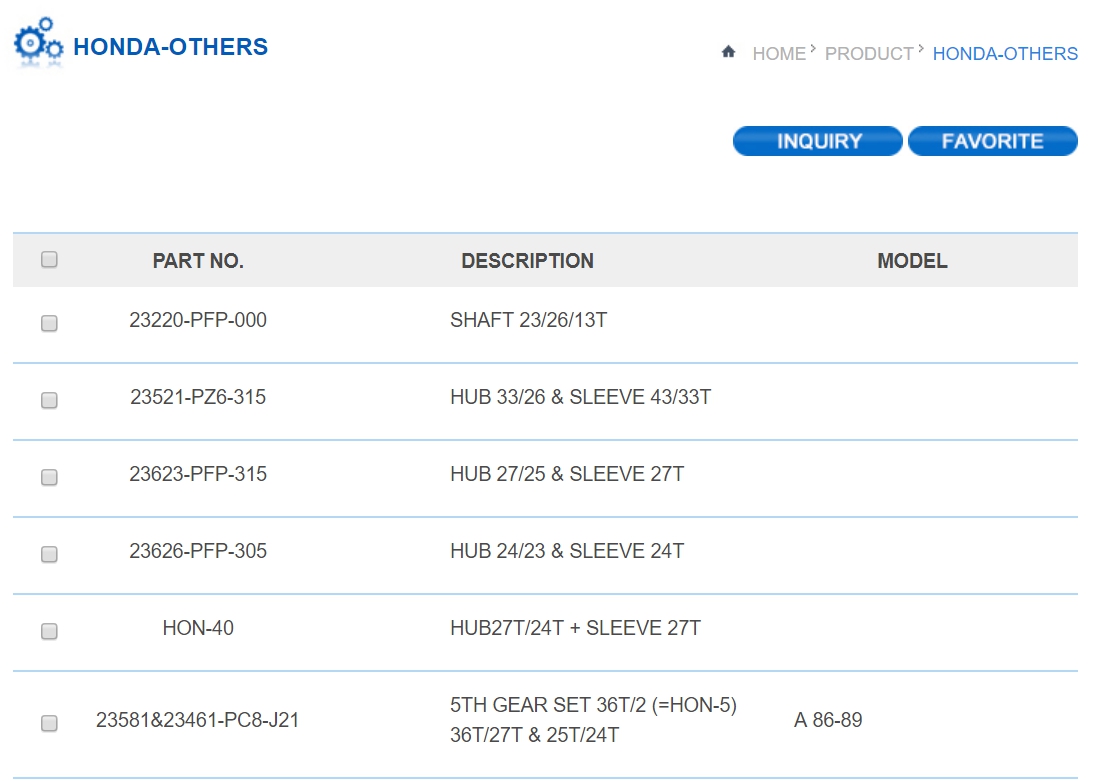This screenshot has width=1099, height=781.
Task: Click part number 23626-PFP-305
Action: (198, 551)
